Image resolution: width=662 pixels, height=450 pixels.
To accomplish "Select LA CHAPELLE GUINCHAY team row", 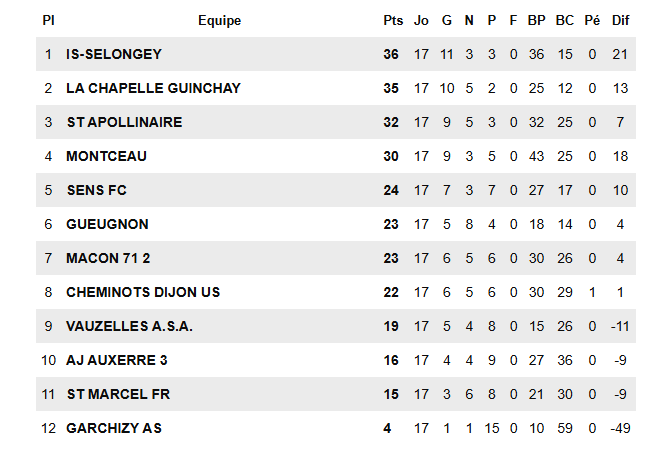I will coord(153,88).
